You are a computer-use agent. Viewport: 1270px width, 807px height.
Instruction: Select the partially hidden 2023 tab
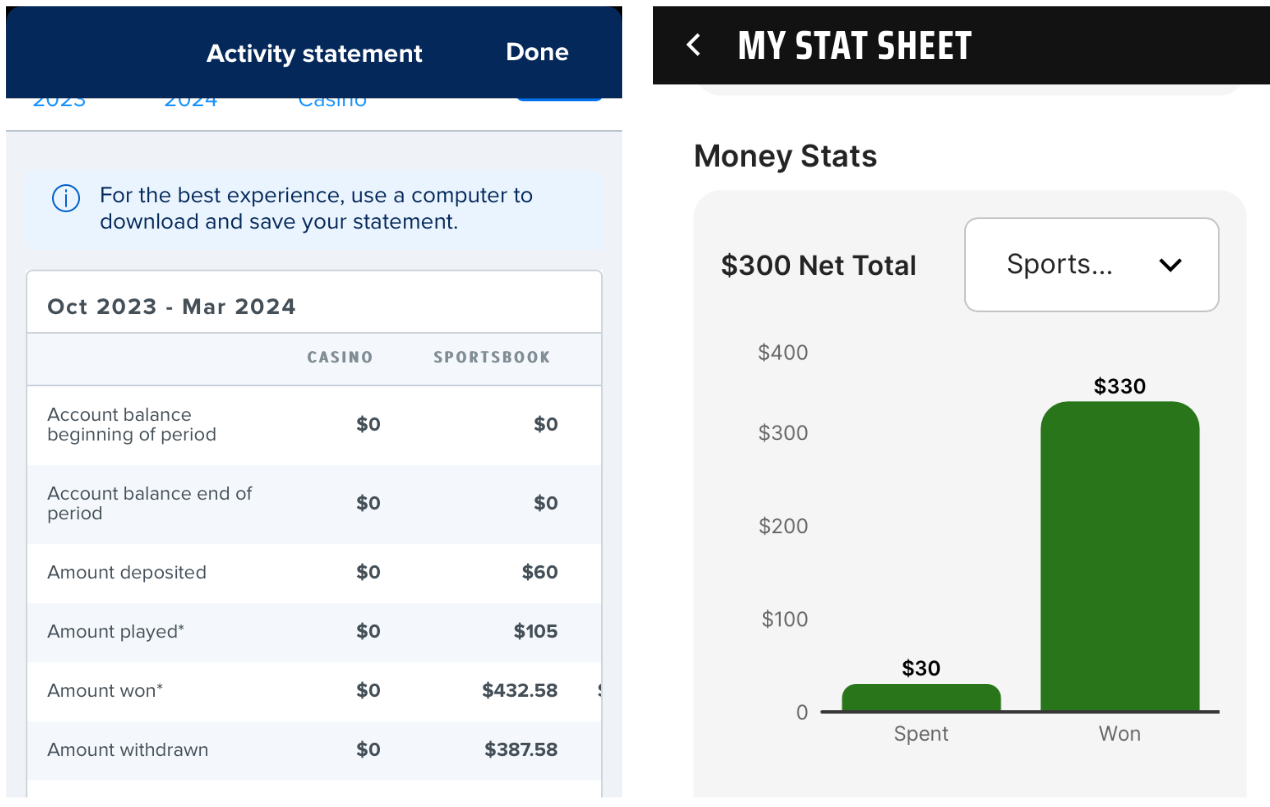(59, 101)
